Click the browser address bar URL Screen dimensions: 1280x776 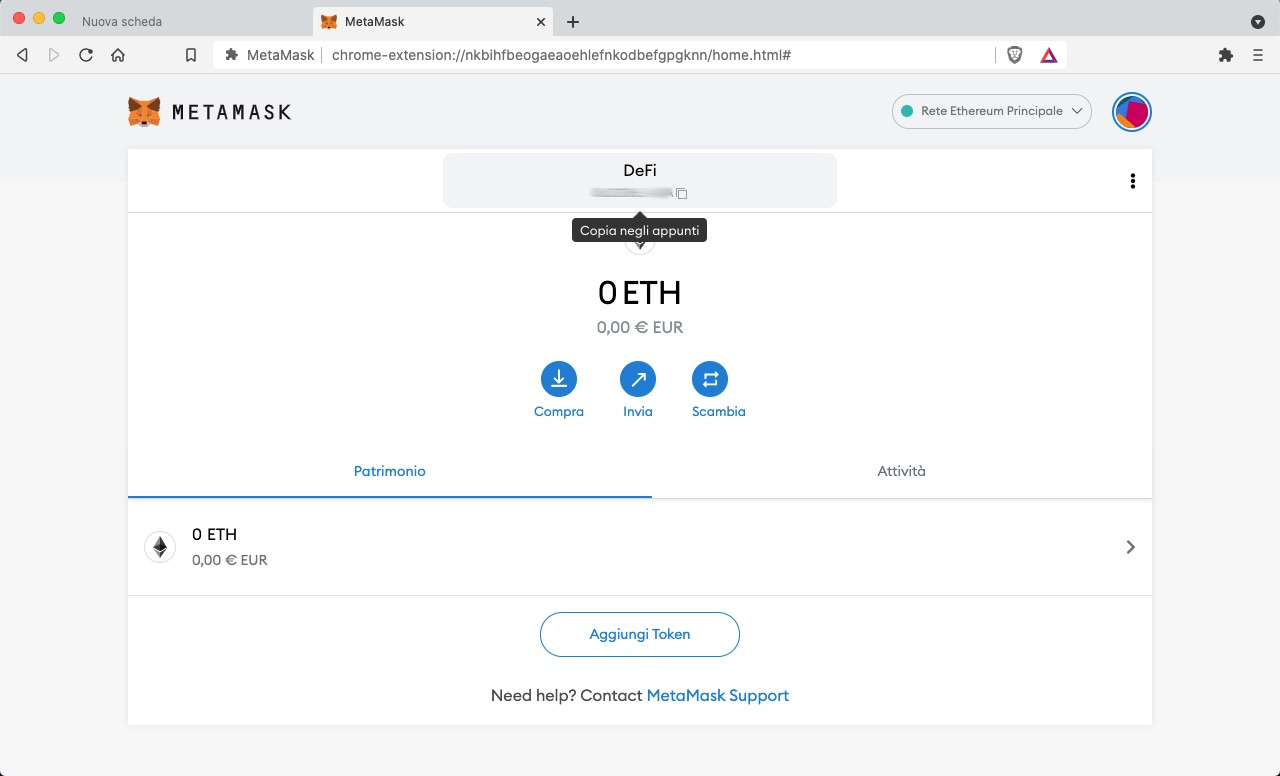tap(561, 55)
